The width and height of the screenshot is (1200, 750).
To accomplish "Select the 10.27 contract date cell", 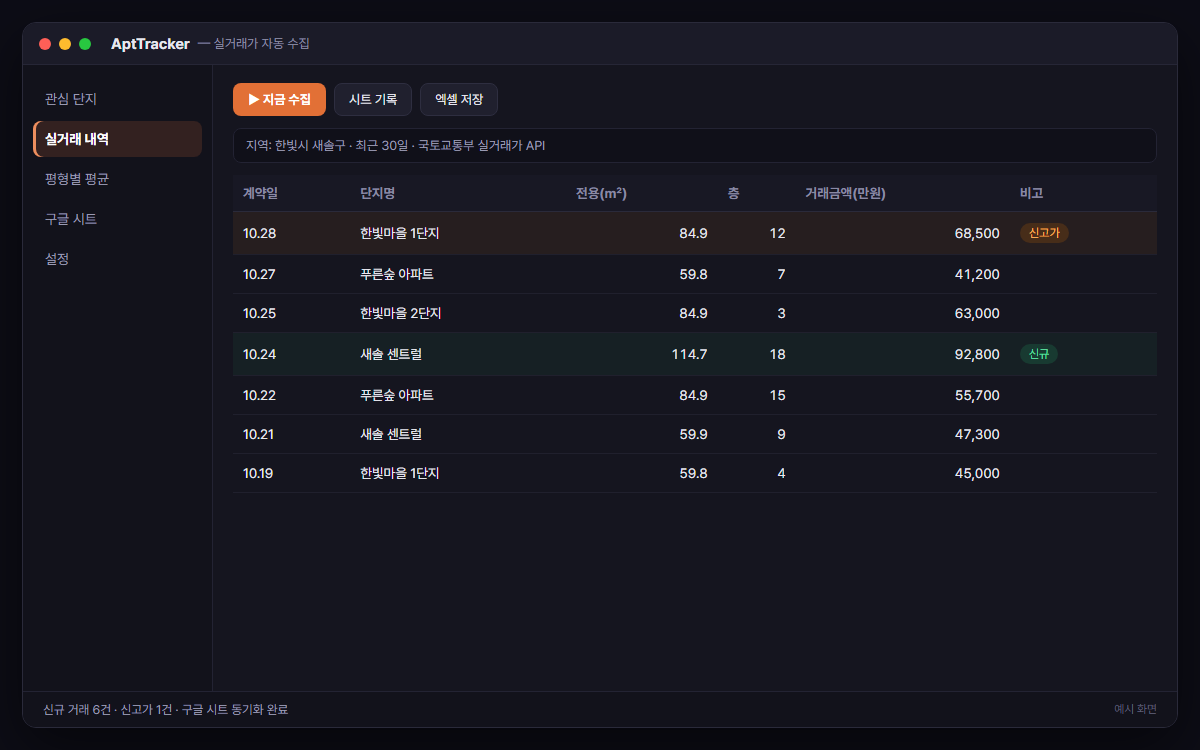I will [x=260, y=274].
